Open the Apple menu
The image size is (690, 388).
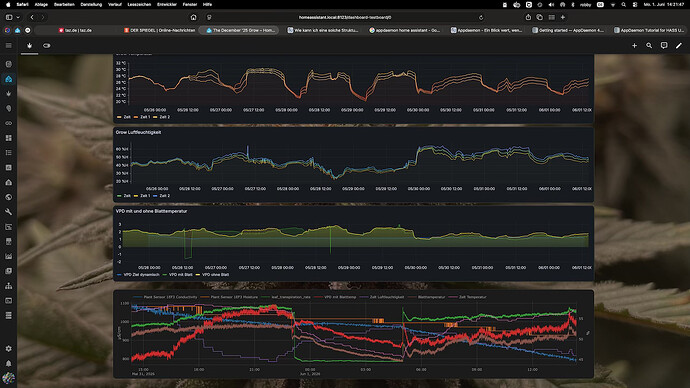pos(7,4)
